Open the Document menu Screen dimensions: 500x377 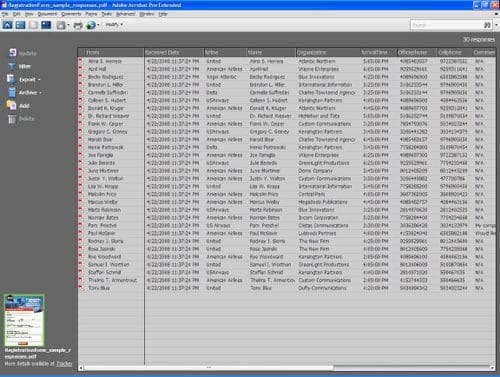coord(47,14)
